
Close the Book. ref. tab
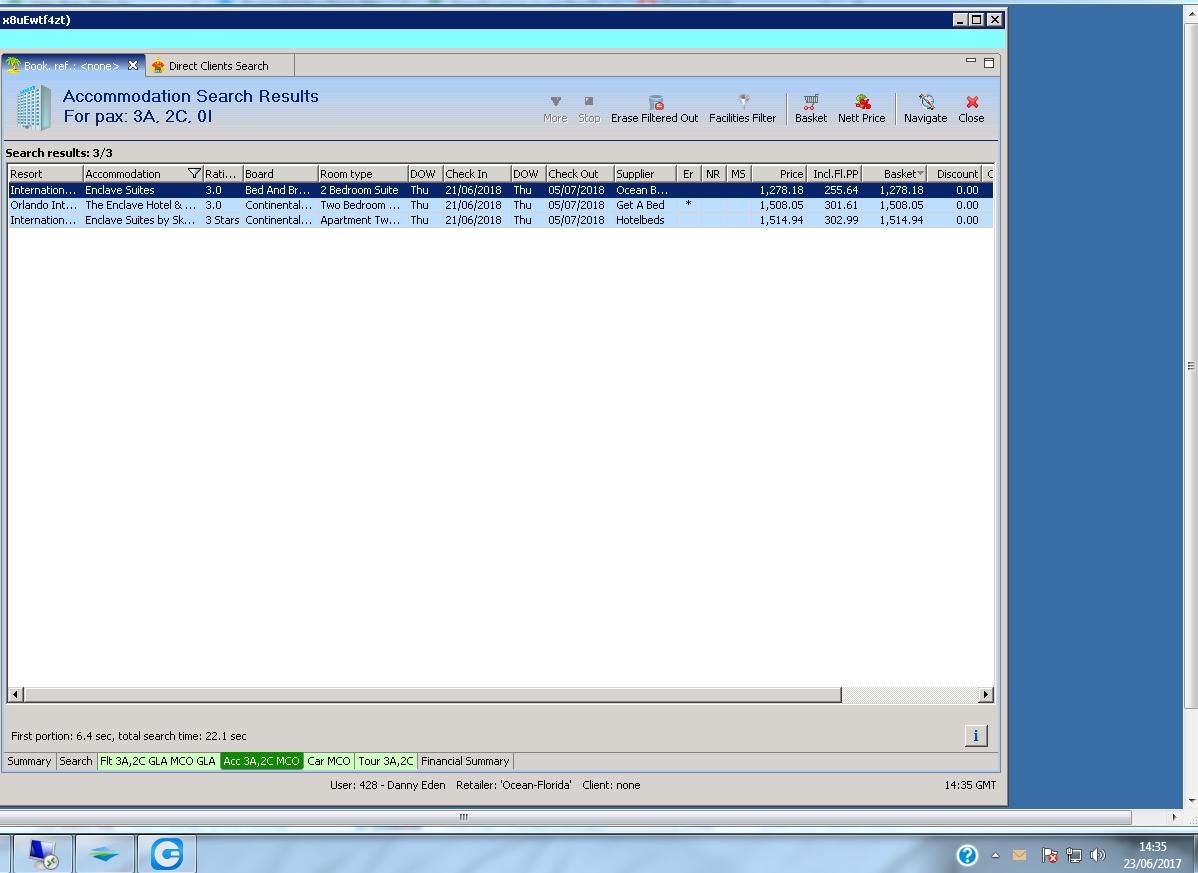[133, 66]
